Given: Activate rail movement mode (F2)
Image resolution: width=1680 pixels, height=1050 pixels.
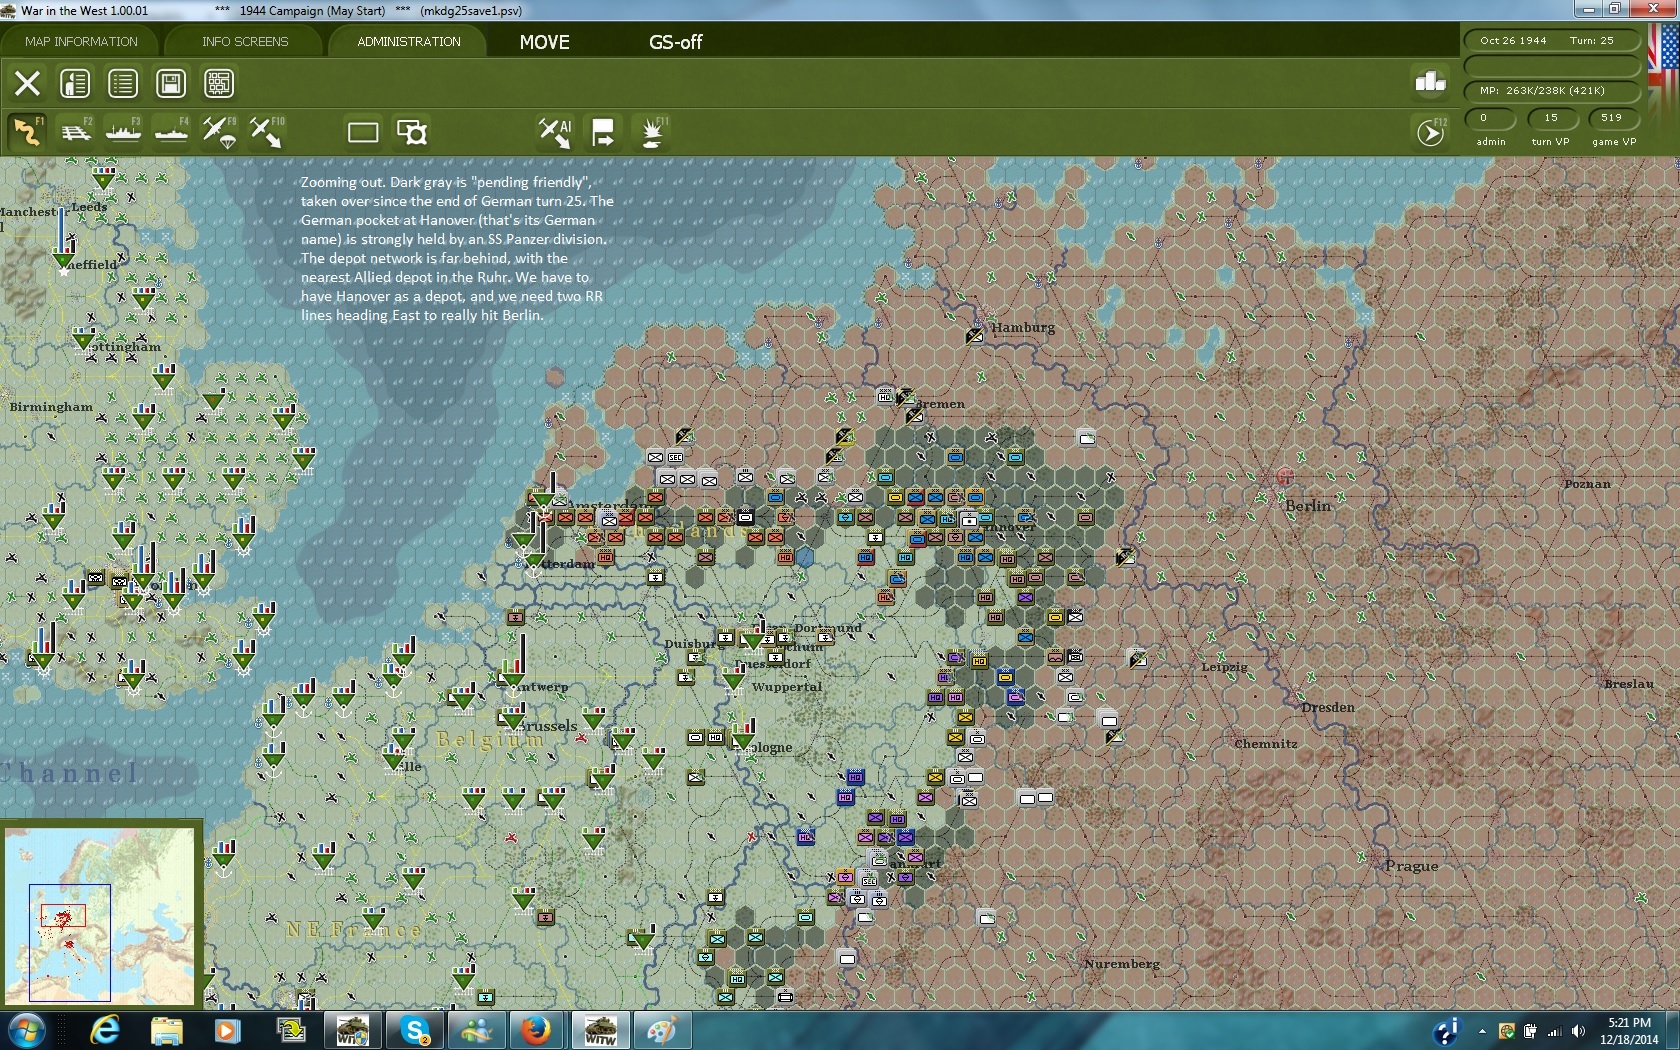Looking at the screenshot, I should pos(76,132).
